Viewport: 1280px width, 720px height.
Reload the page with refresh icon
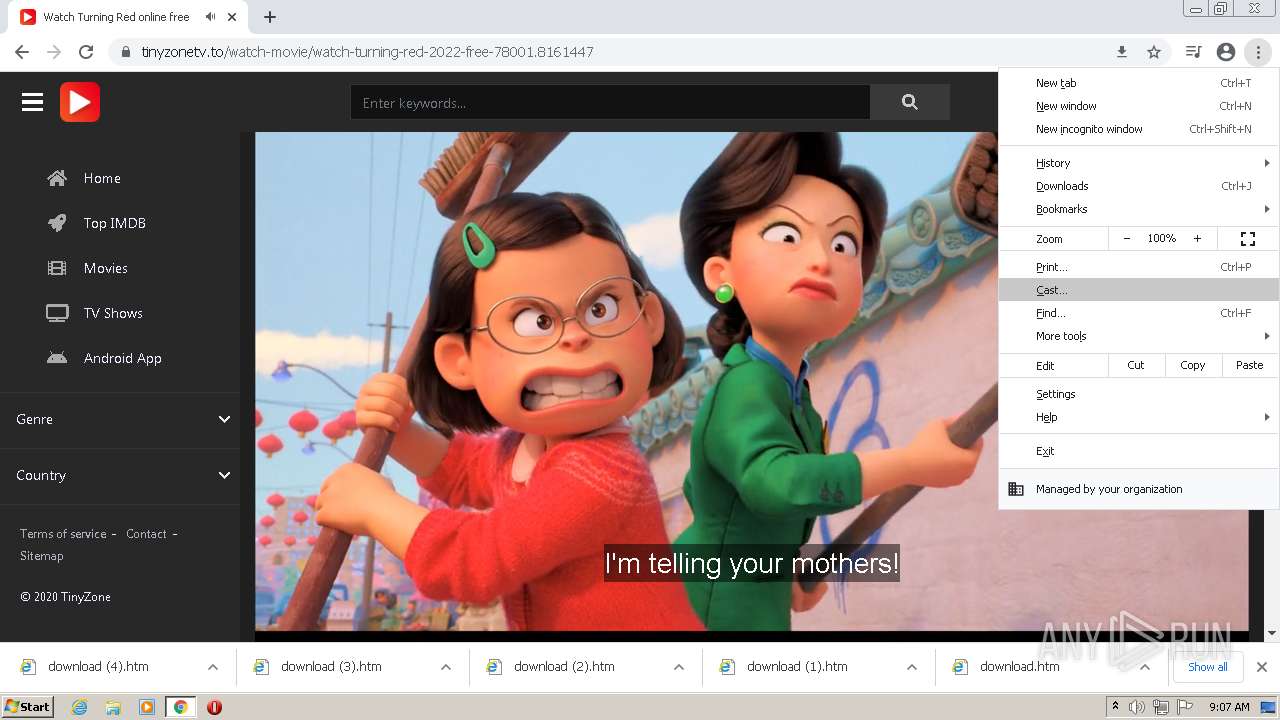pos(86,52)
